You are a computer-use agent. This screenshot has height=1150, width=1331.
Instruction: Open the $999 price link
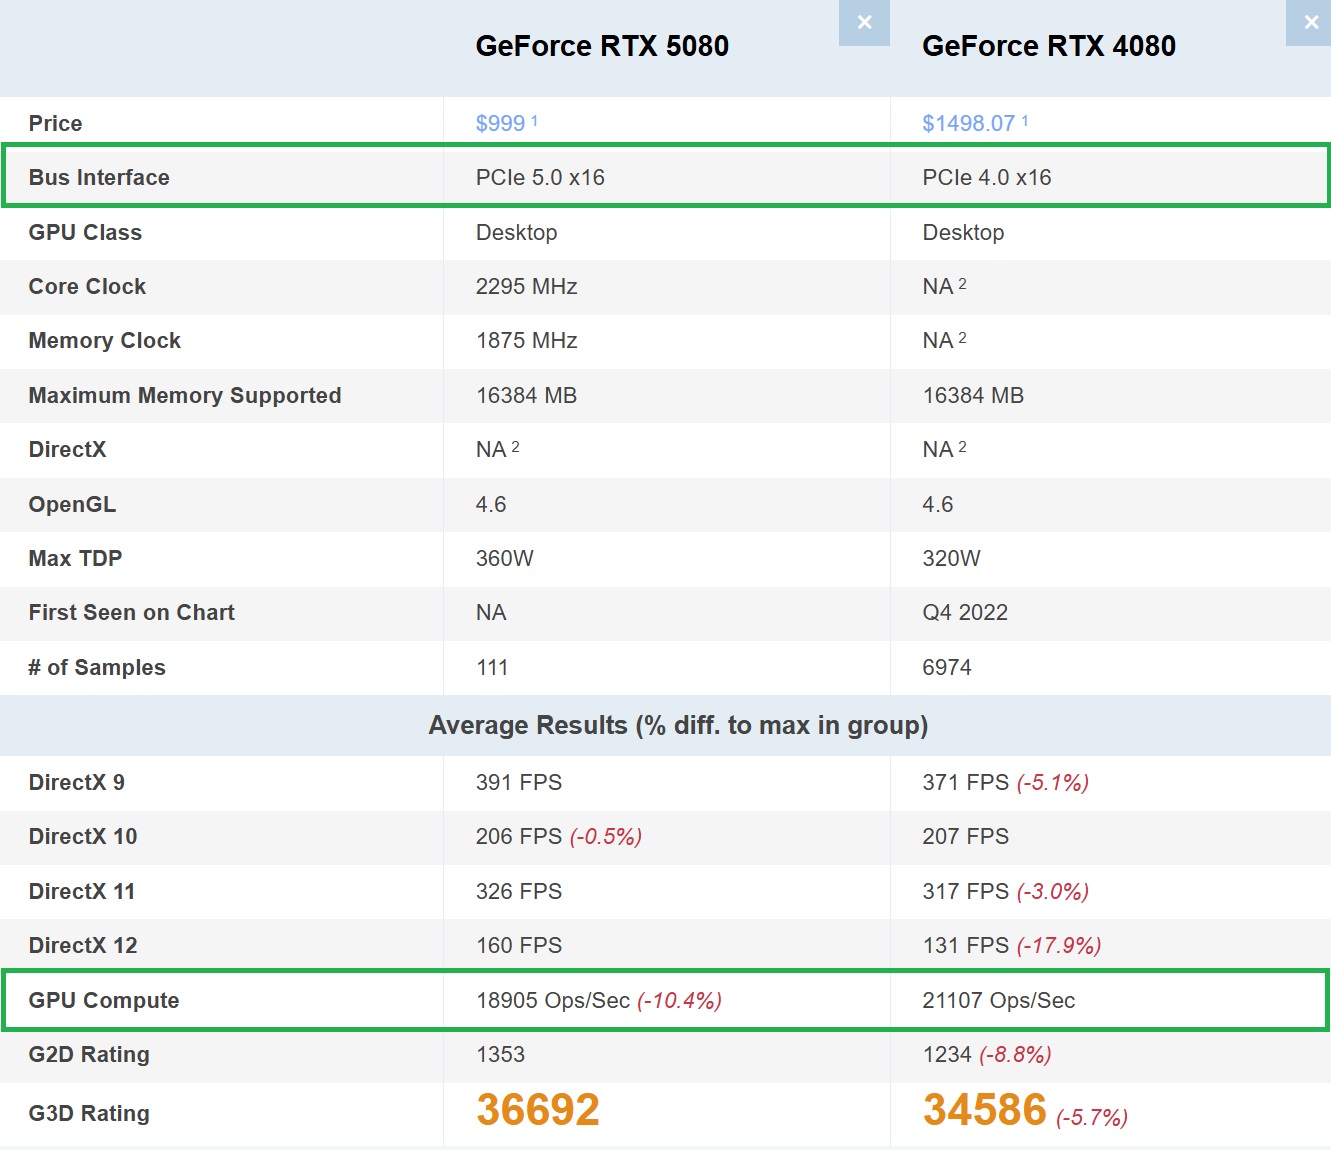(x=500, y=123)
